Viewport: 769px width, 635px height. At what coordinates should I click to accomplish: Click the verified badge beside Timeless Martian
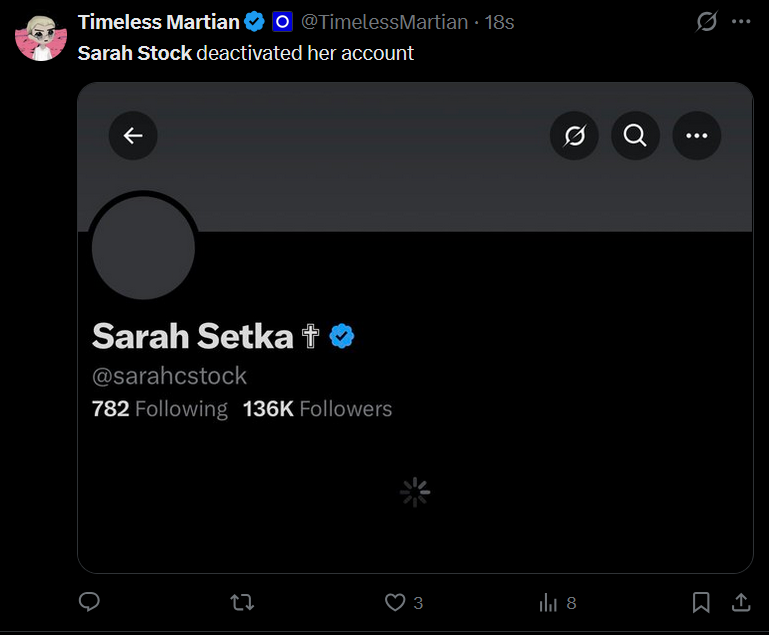point(254,22)
